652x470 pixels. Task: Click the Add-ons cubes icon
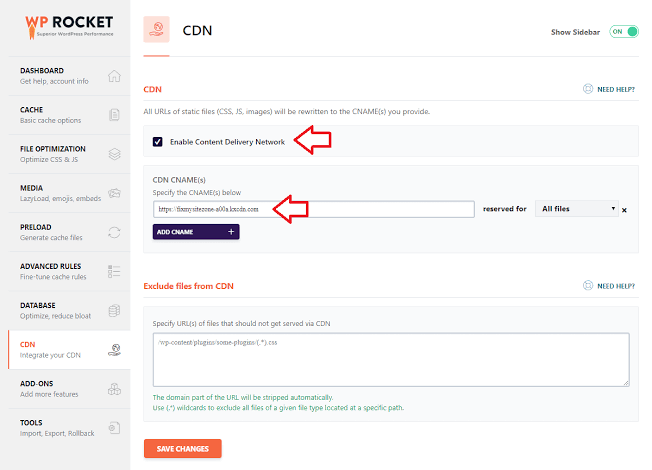(114, 389)
